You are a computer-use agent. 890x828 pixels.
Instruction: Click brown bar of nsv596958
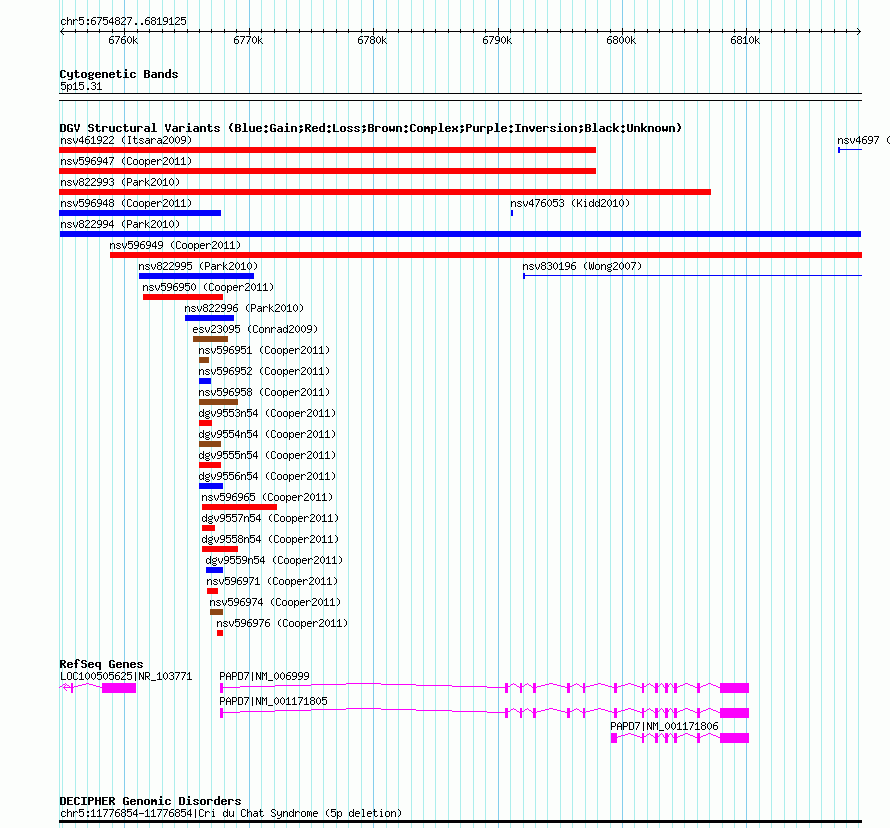[219, 402]
